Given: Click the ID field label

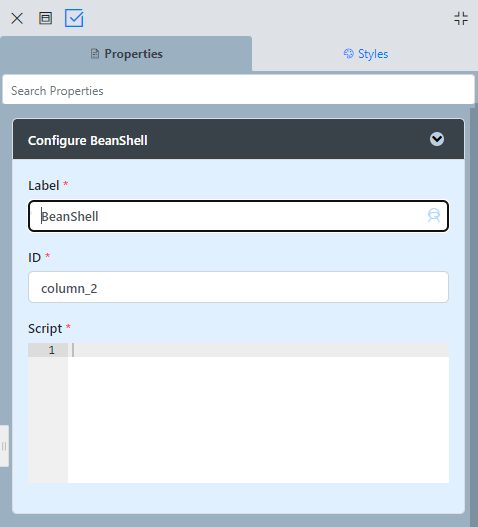Looking at the screenshot, I should pos(34,257).
